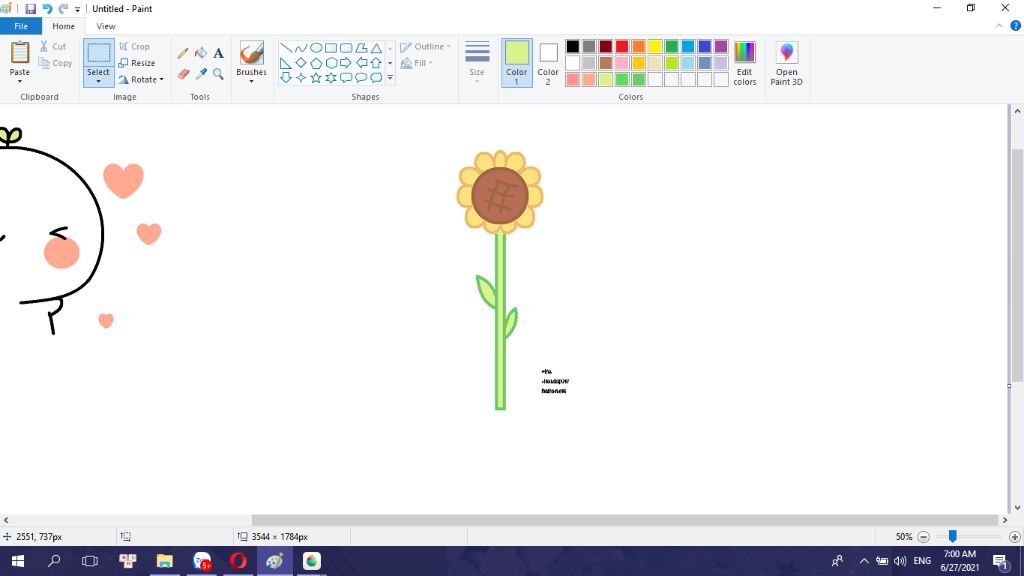Switch to the Home tab
Viewport: 1024px width, 576px height.
point(63,26)
